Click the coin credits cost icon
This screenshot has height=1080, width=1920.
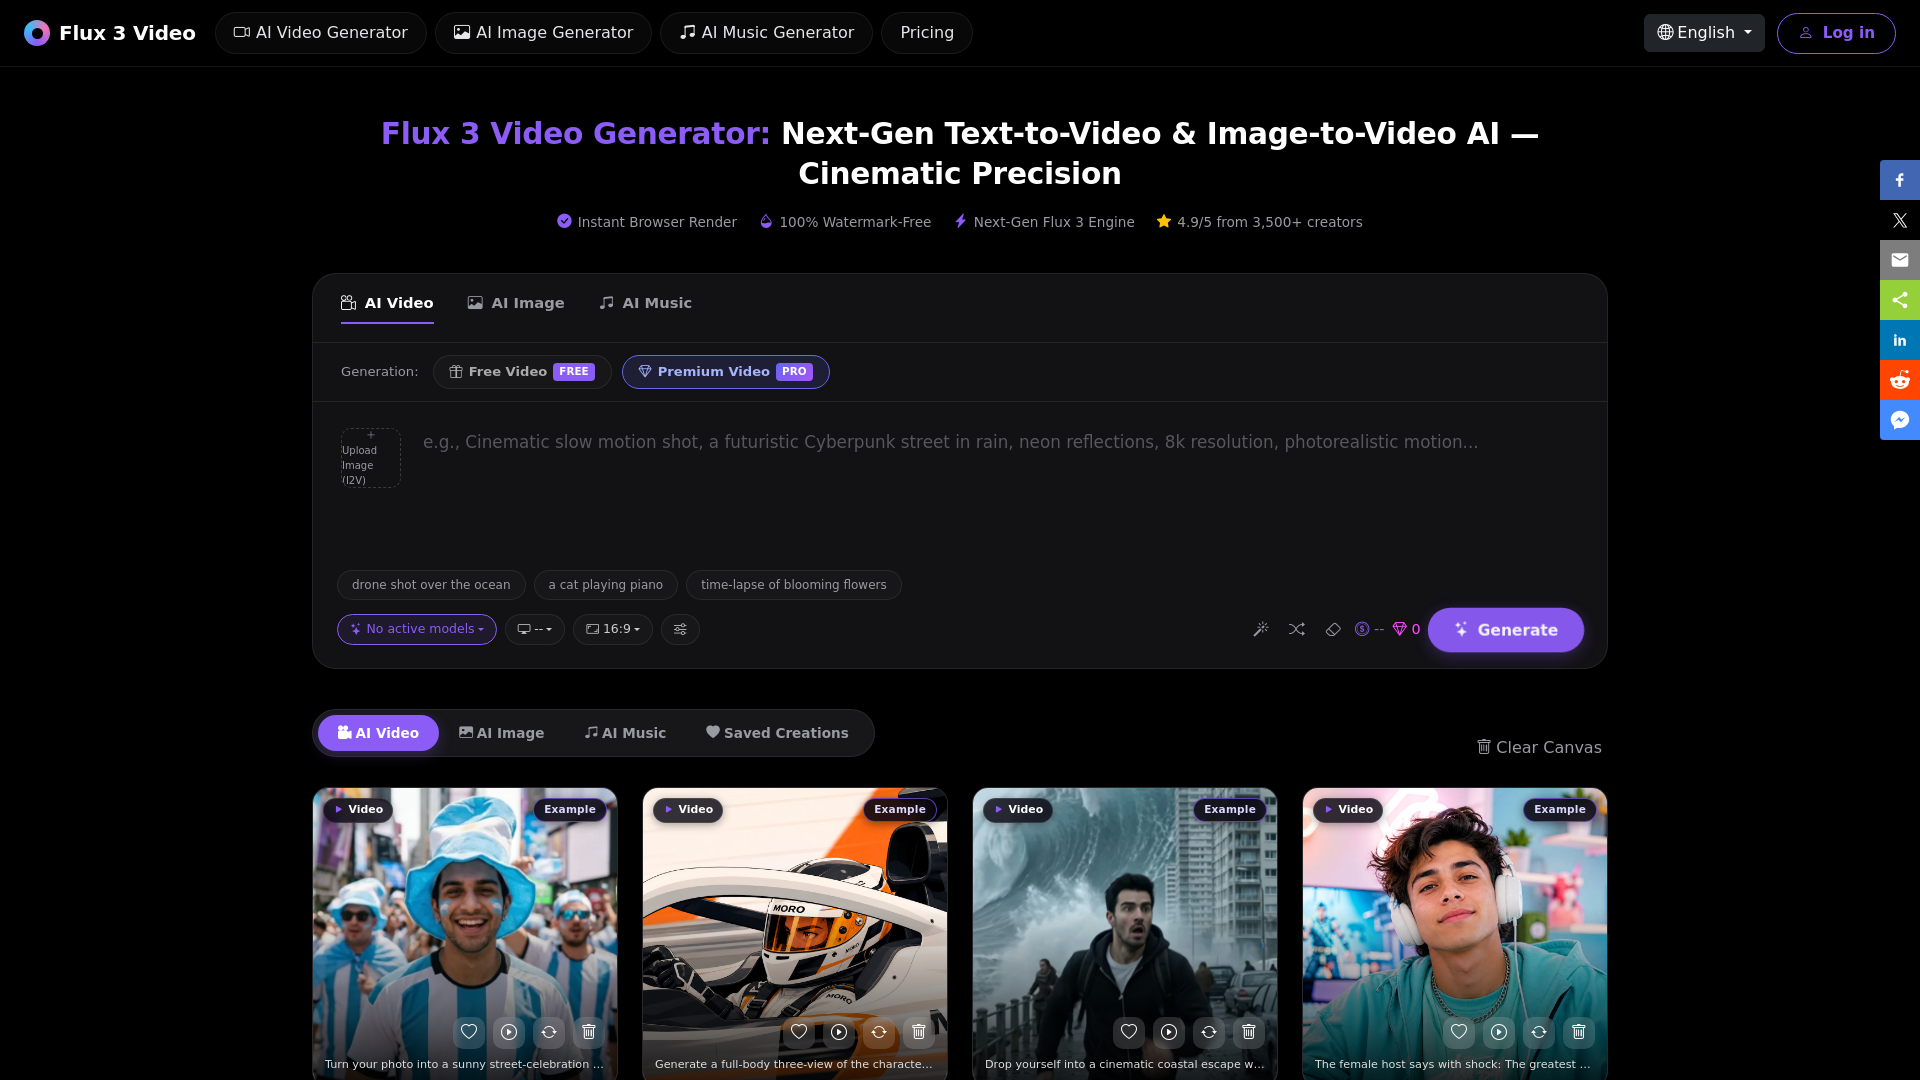[1362, 629]
